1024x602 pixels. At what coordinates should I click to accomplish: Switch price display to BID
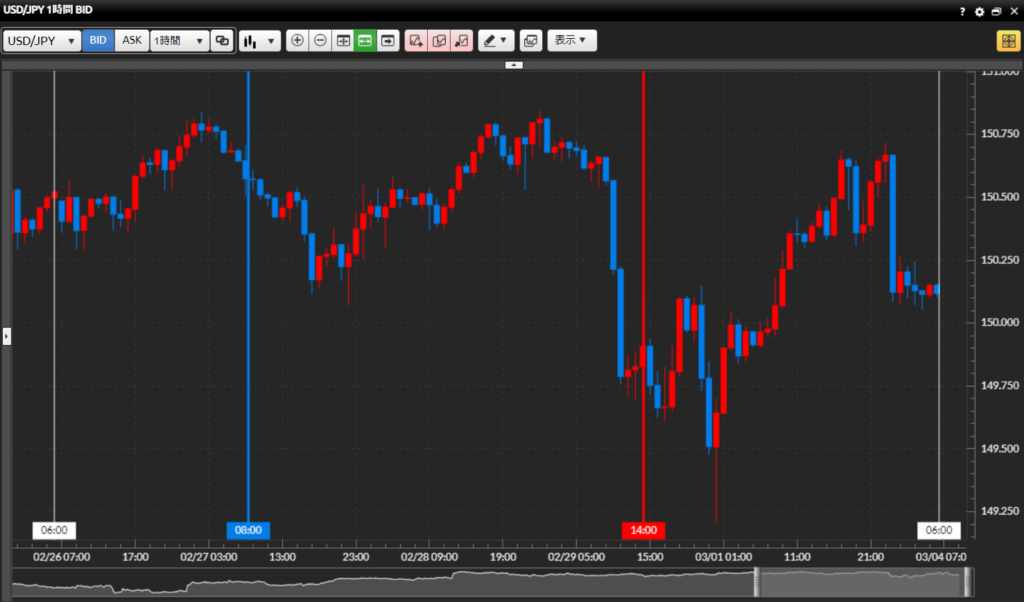(98, 41)
